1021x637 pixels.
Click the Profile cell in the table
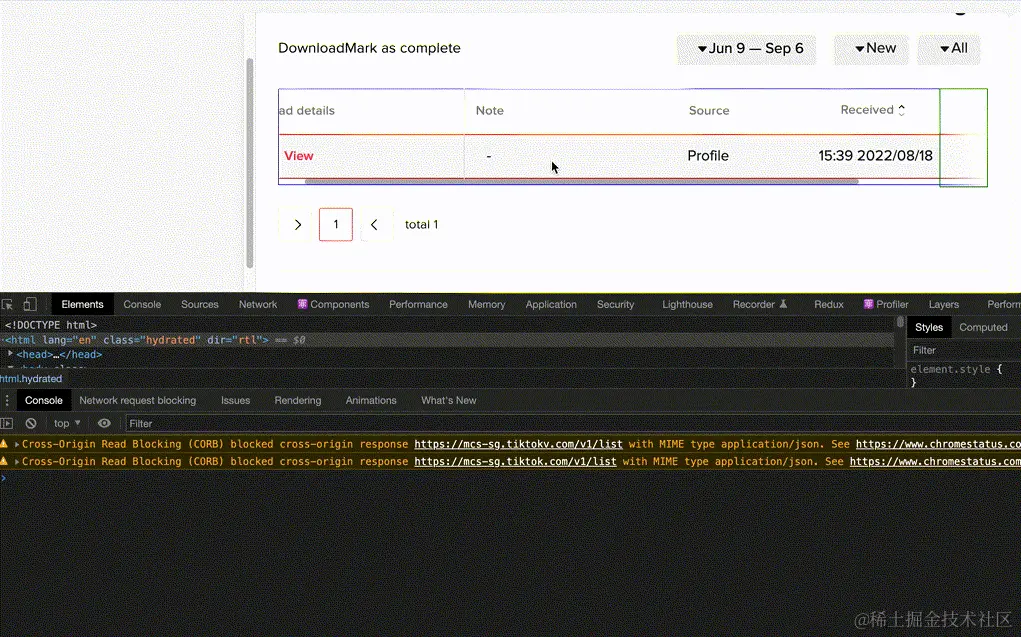[x=708, y=156]
